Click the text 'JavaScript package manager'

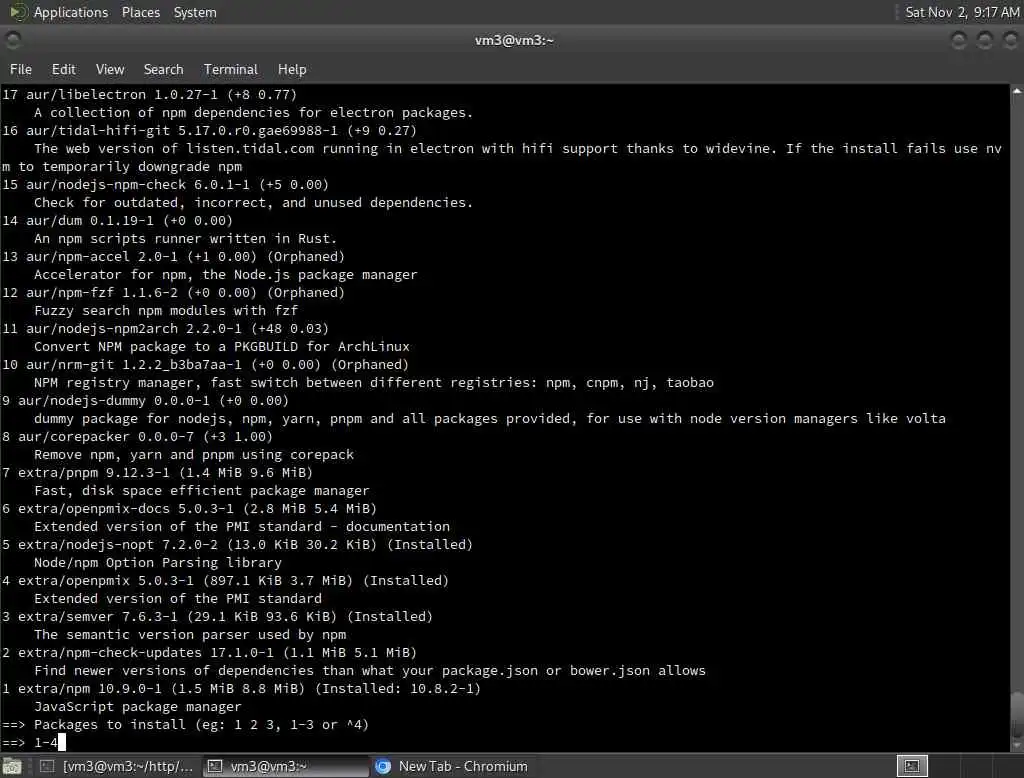138,707
